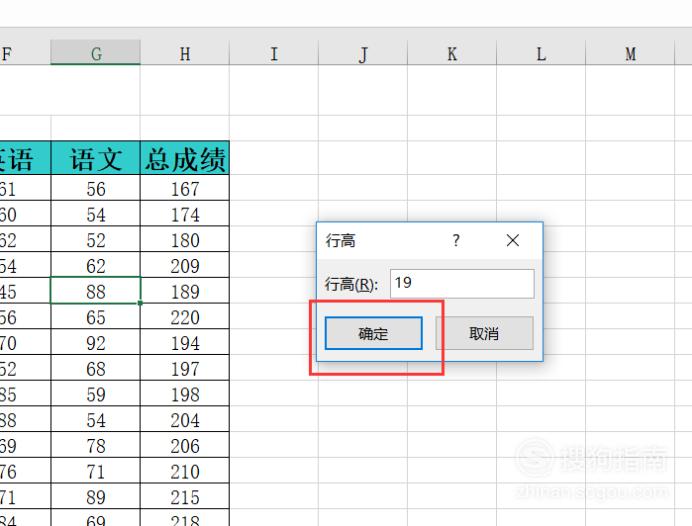Select the cell with value 180
Viewport: 692px width, 526px height.
pos(185,239)
